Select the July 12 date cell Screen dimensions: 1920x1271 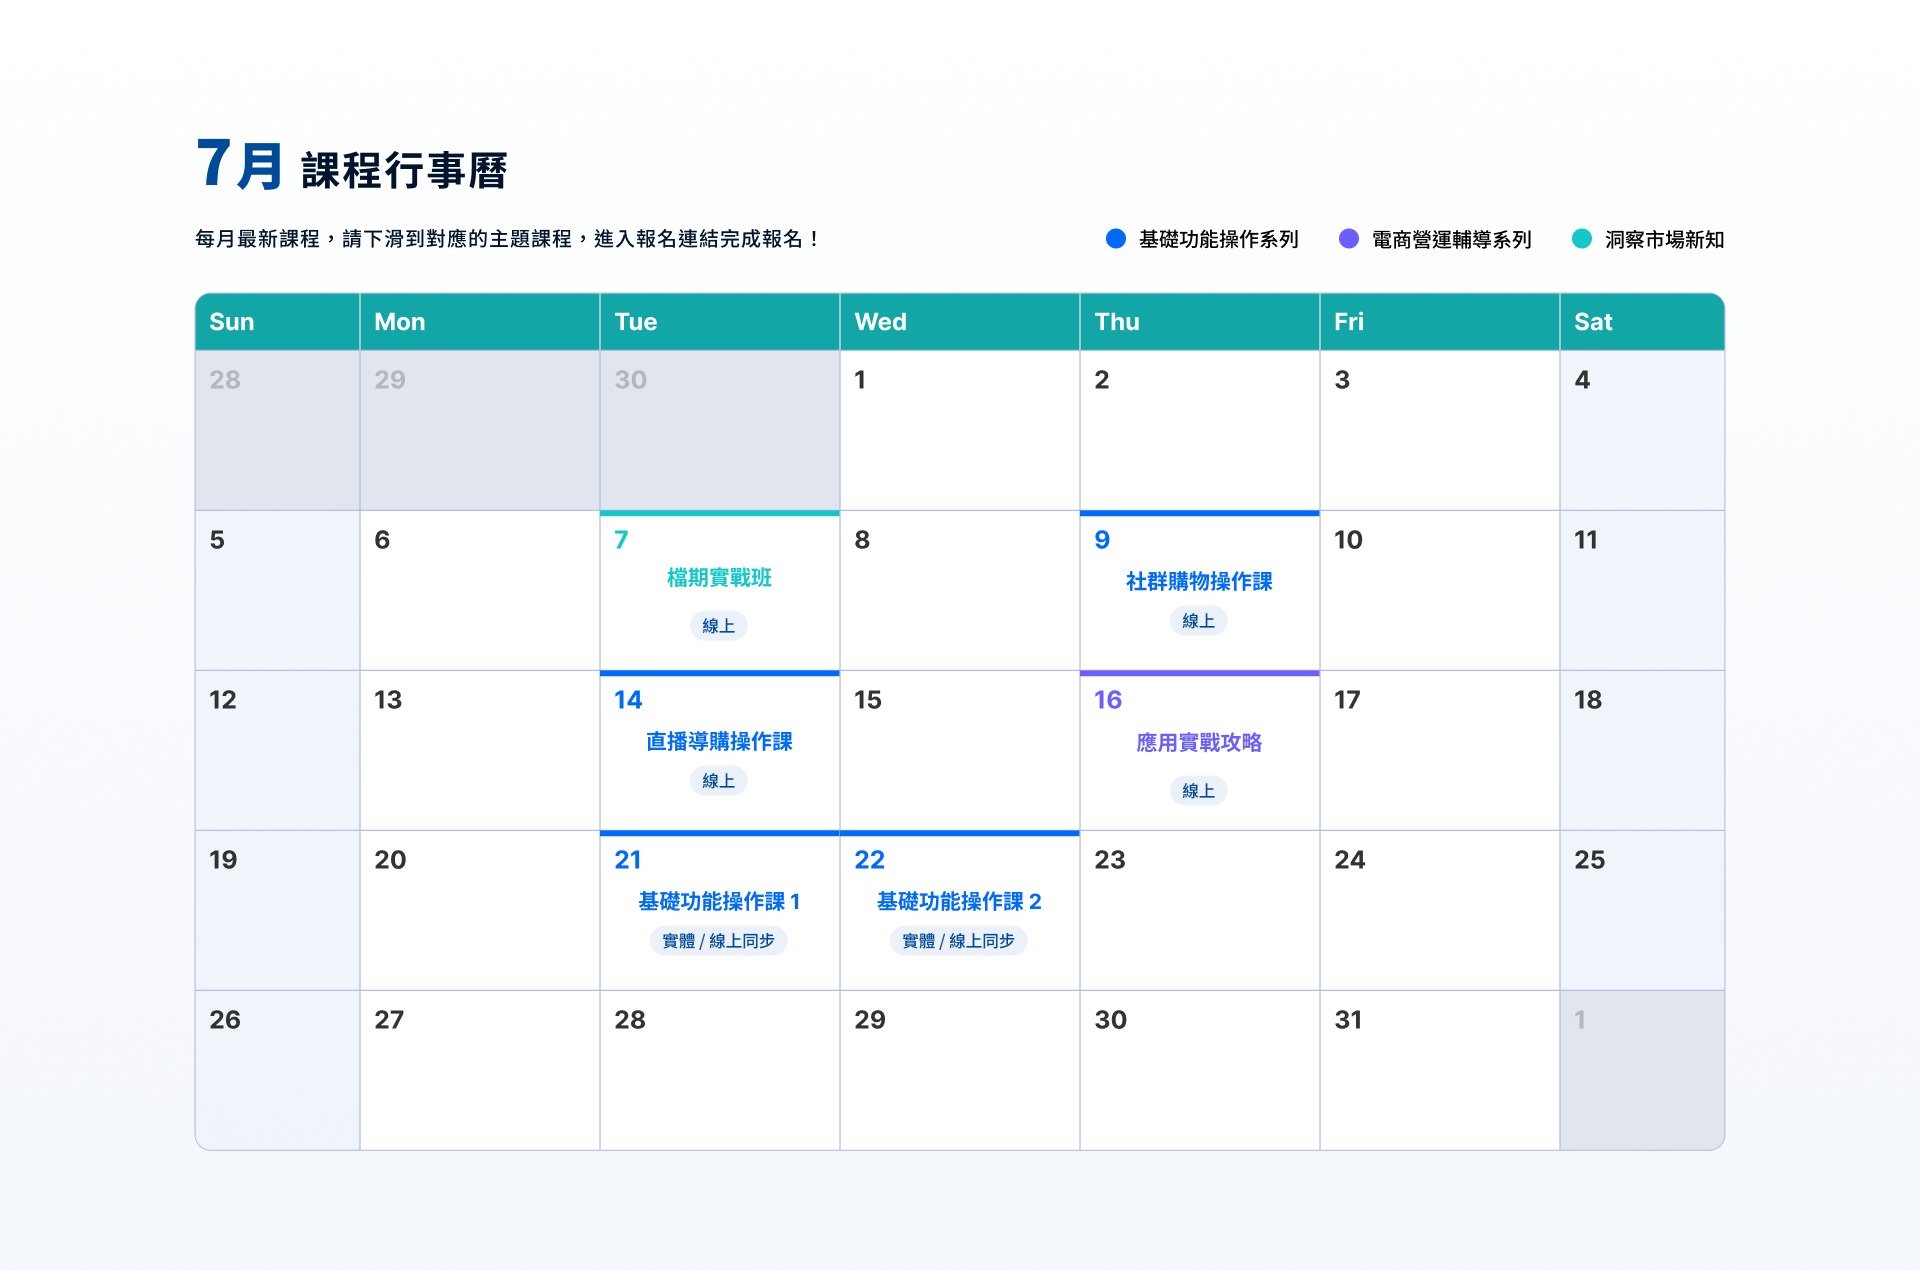[277, 750]
